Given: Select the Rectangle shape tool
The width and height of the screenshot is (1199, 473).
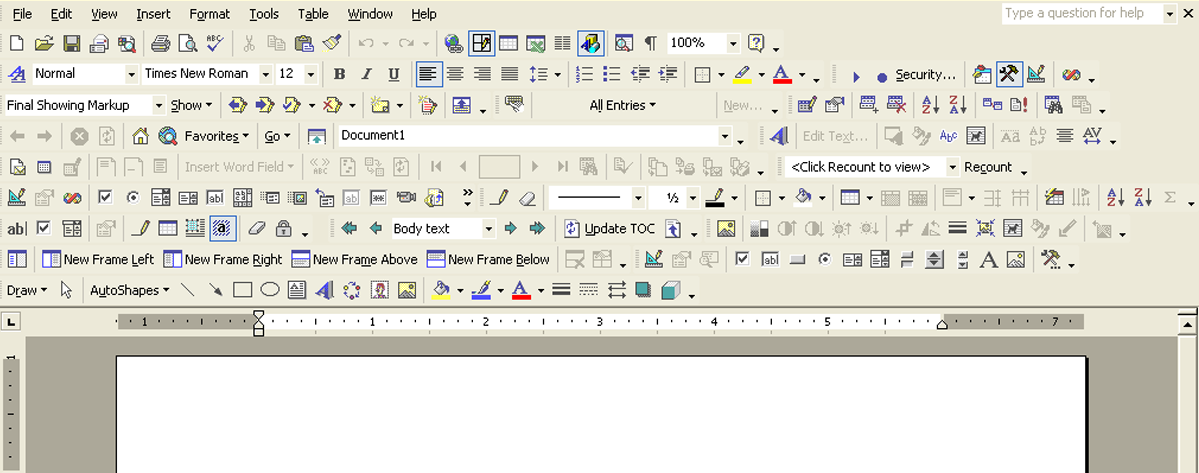Looking at the screenshot, I should [x=242, y=291].
